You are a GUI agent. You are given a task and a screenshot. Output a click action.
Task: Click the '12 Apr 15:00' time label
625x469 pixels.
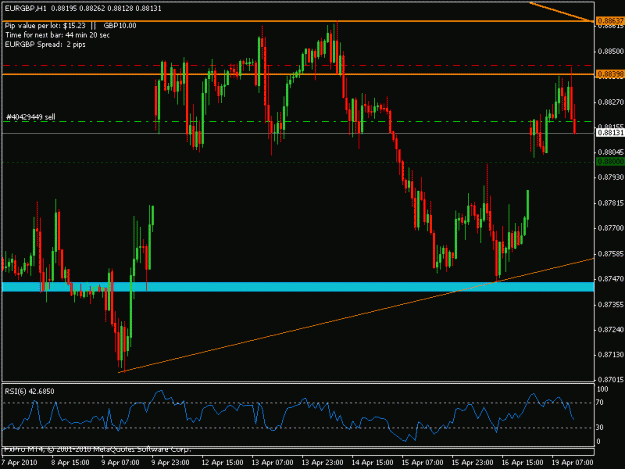[222, 463]
